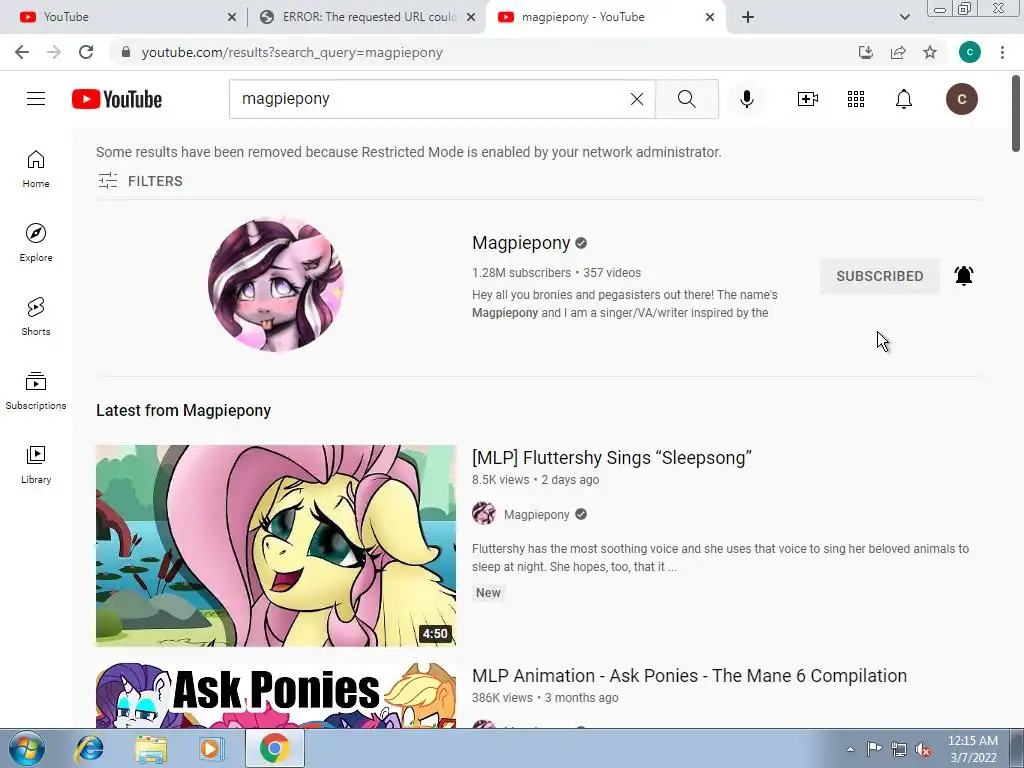1024x768 pixels.
Task: Clear the search box with the X
Action: (637, 99)
